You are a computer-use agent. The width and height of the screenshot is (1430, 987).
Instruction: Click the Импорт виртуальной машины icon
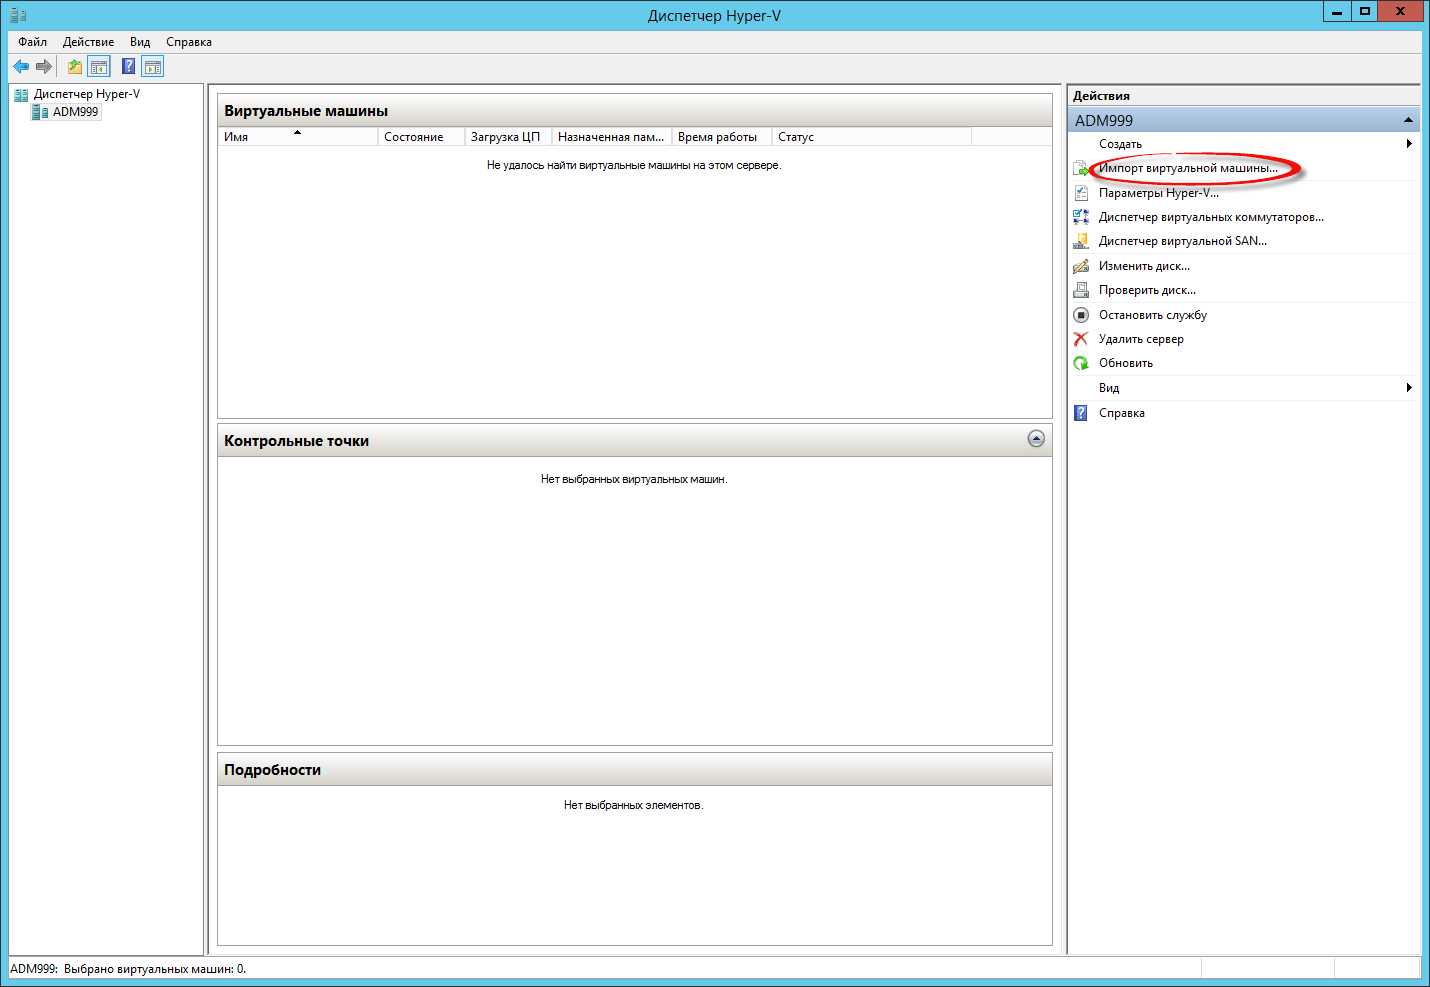coord(1081,169)
